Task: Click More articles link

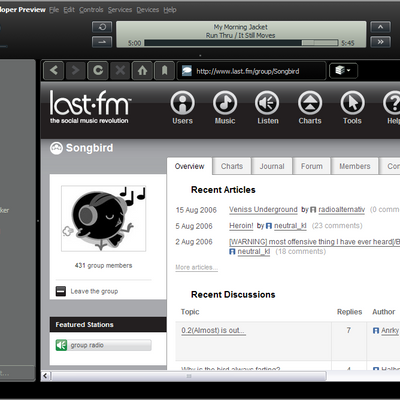Action: point(197,267)
